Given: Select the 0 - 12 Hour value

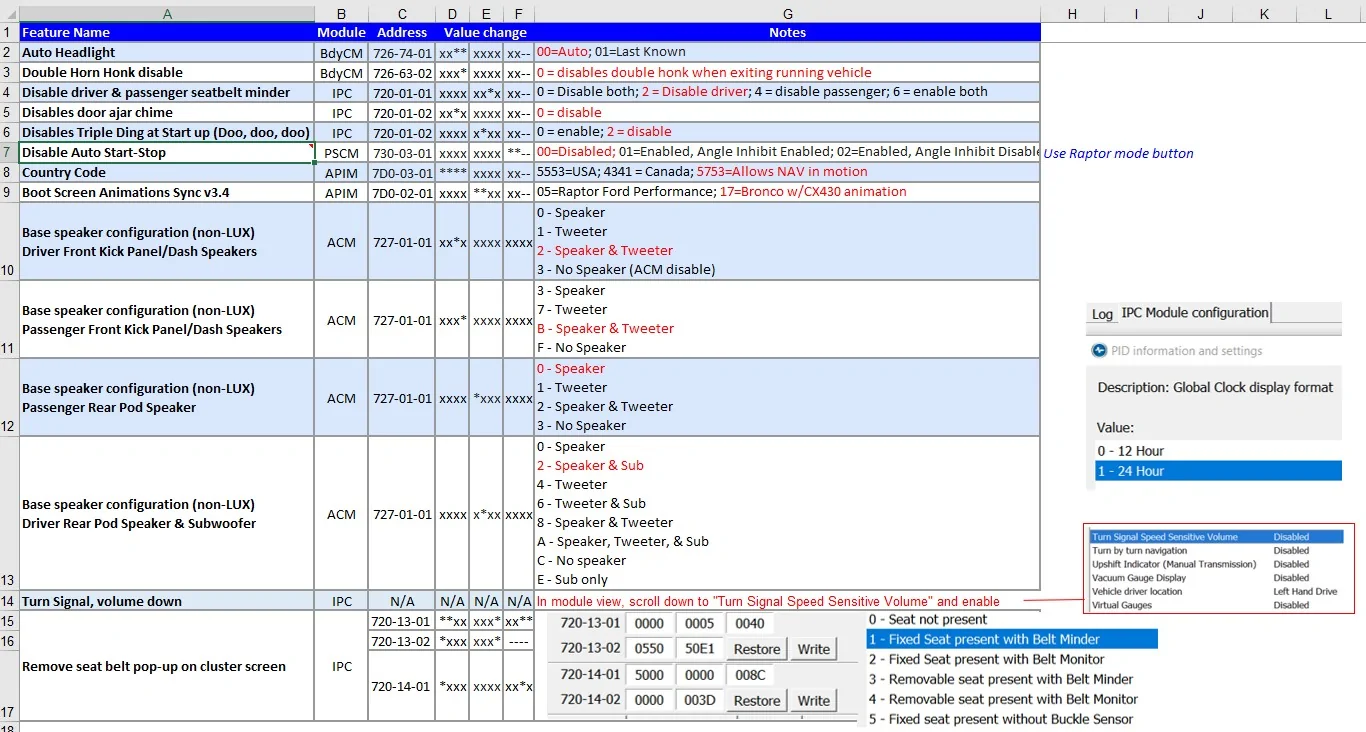Looking at the screenshot, I should click(1218, 451).
